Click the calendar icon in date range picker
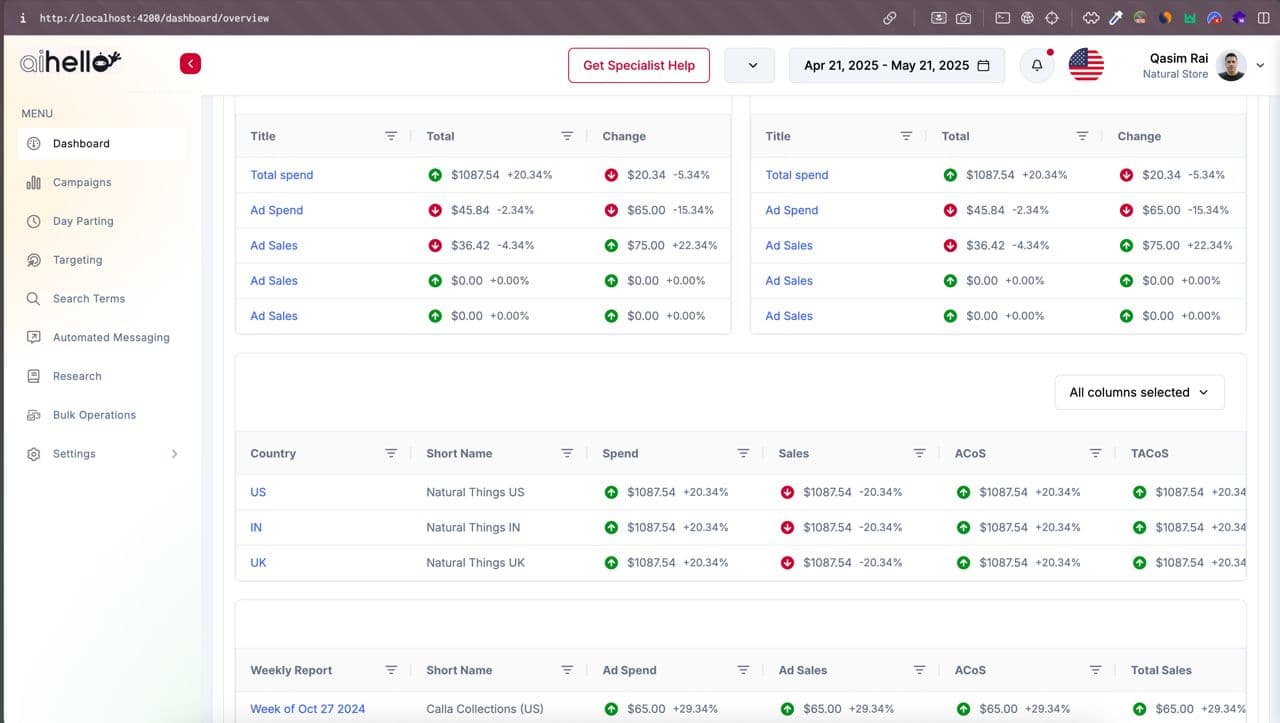This screenshot has height=723, width=1280. point(983,66)
